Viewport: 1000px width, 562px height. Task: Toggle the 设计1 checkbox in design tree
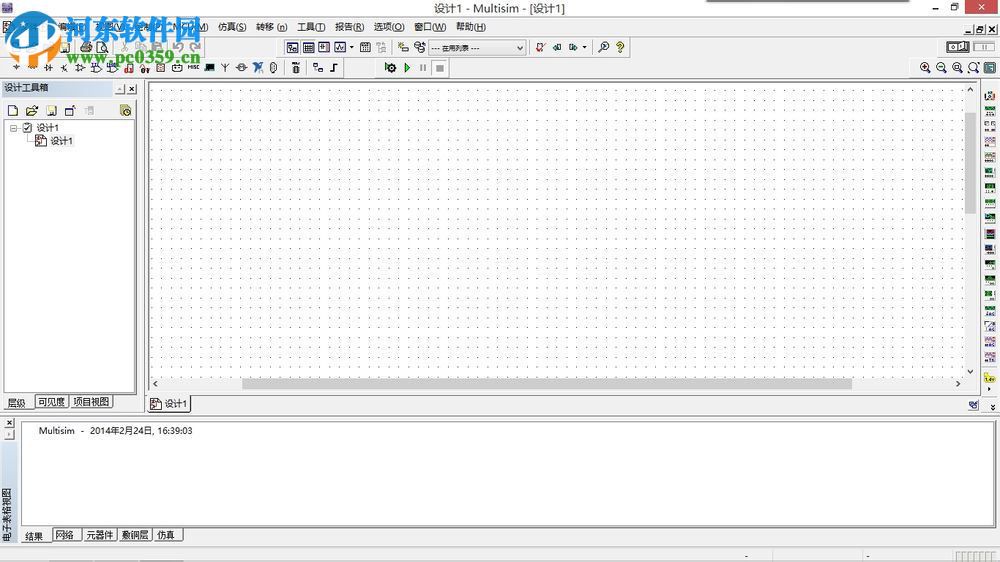pyautogui.click(x=27, y=128)
